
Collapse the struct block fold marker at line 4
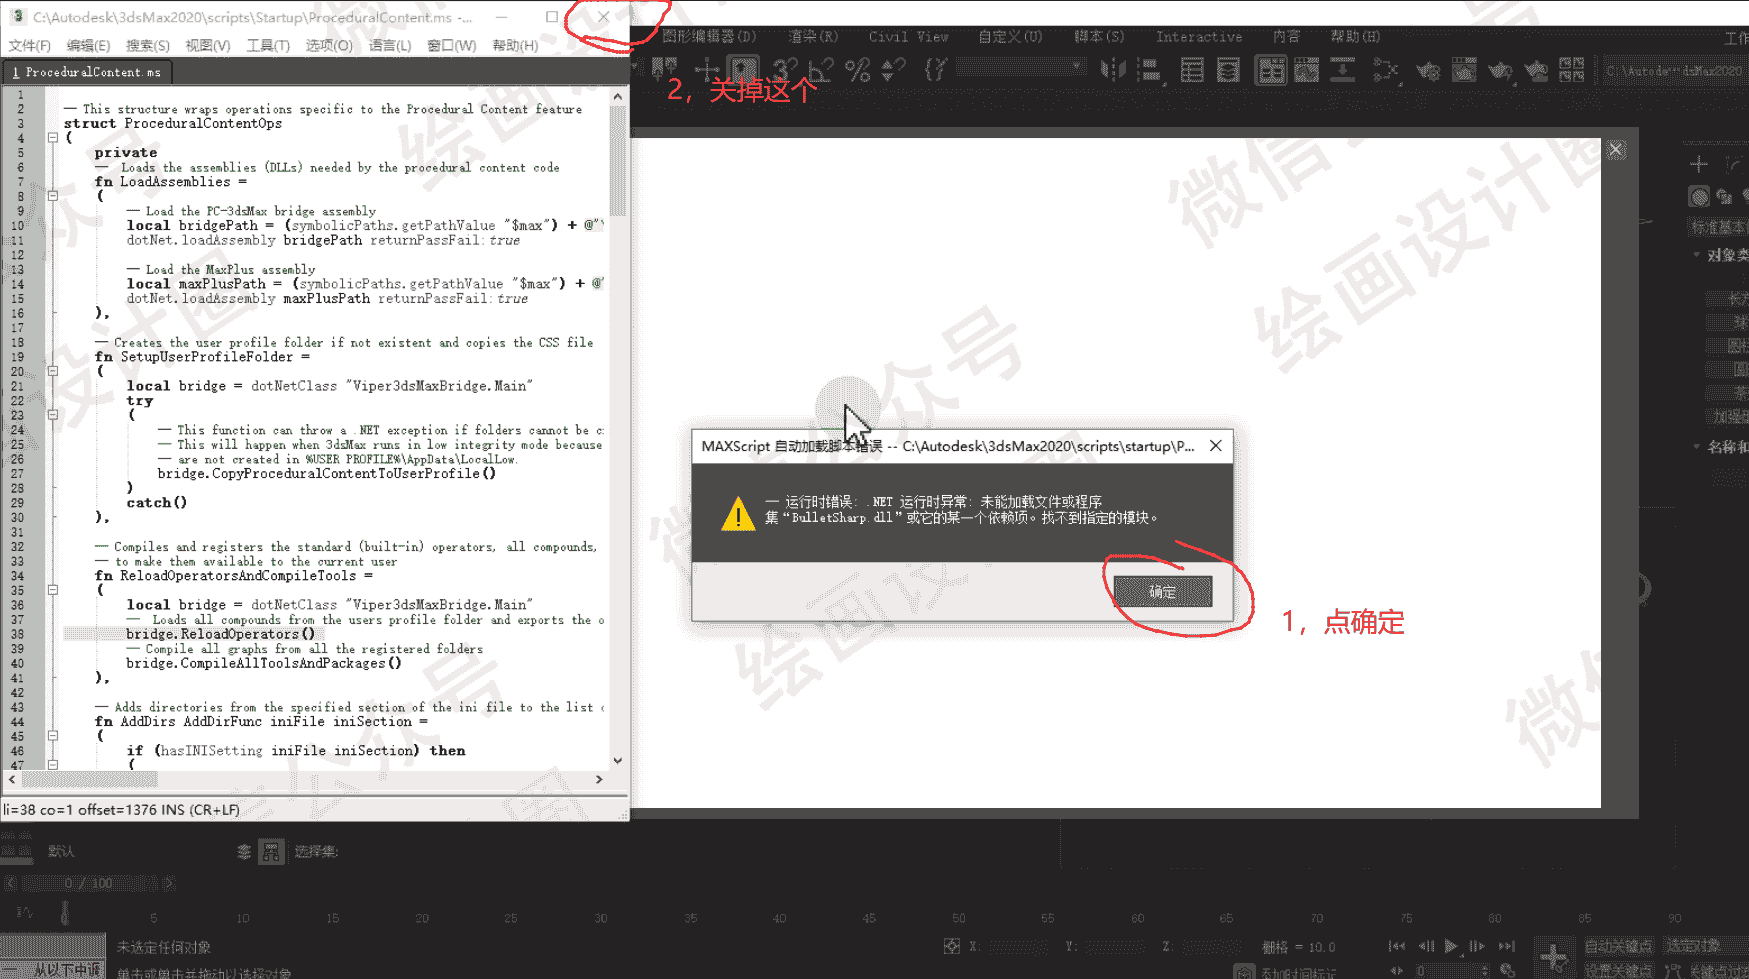(53, 138)
